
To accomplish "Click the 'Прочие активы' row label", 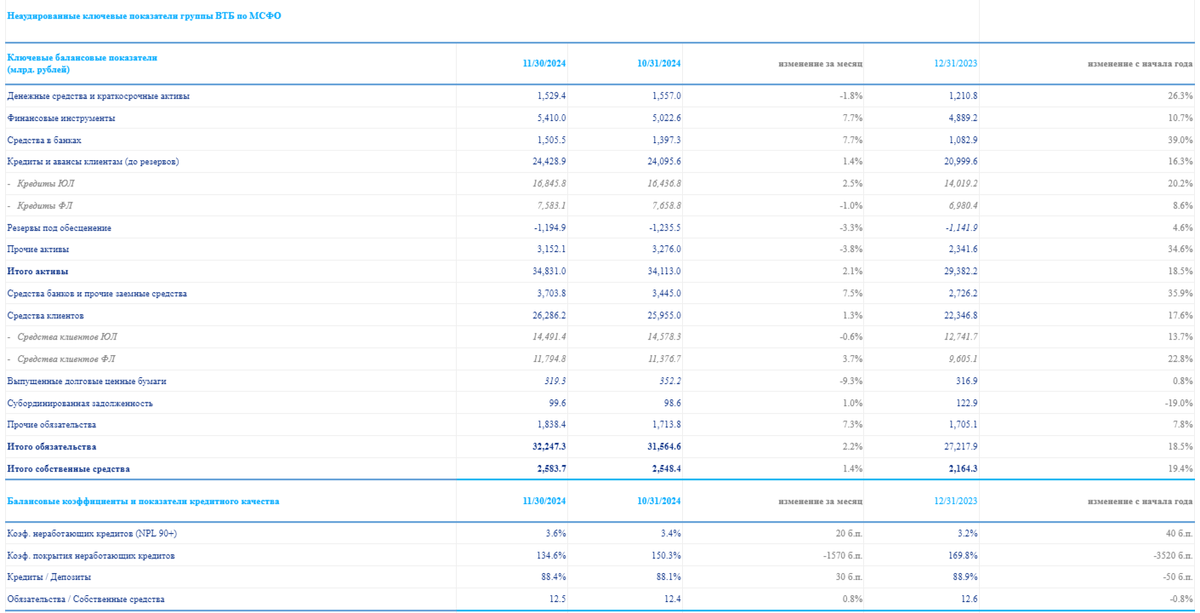I will click(x=38, y=249).
